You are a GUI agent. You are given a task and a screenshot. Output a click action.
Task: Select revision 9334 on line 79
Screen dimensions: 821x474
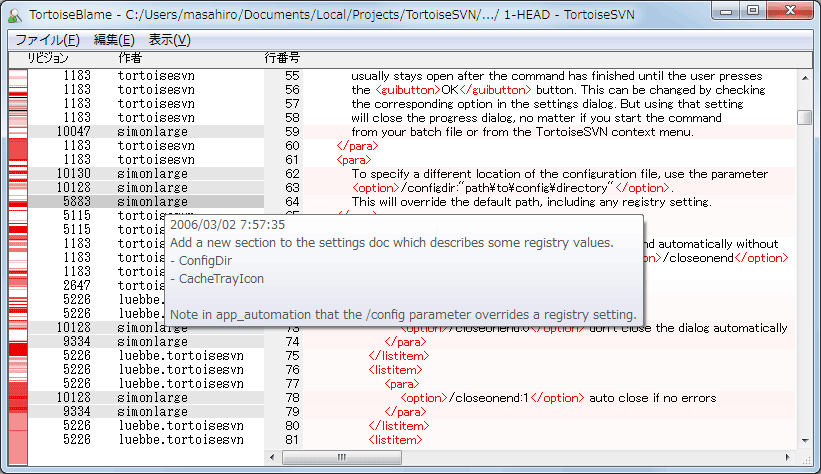[x=77, y=412]
